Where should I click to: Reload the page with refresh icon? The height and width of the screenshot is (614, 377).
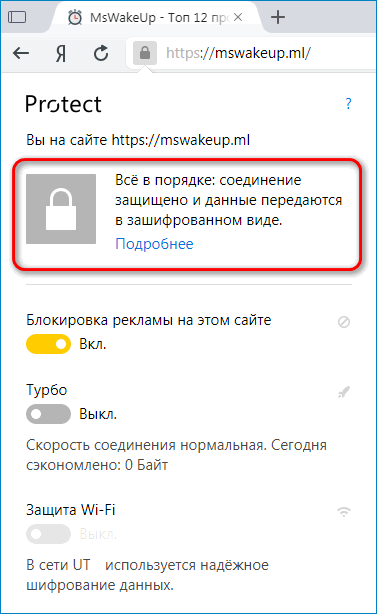coord(101,53)
